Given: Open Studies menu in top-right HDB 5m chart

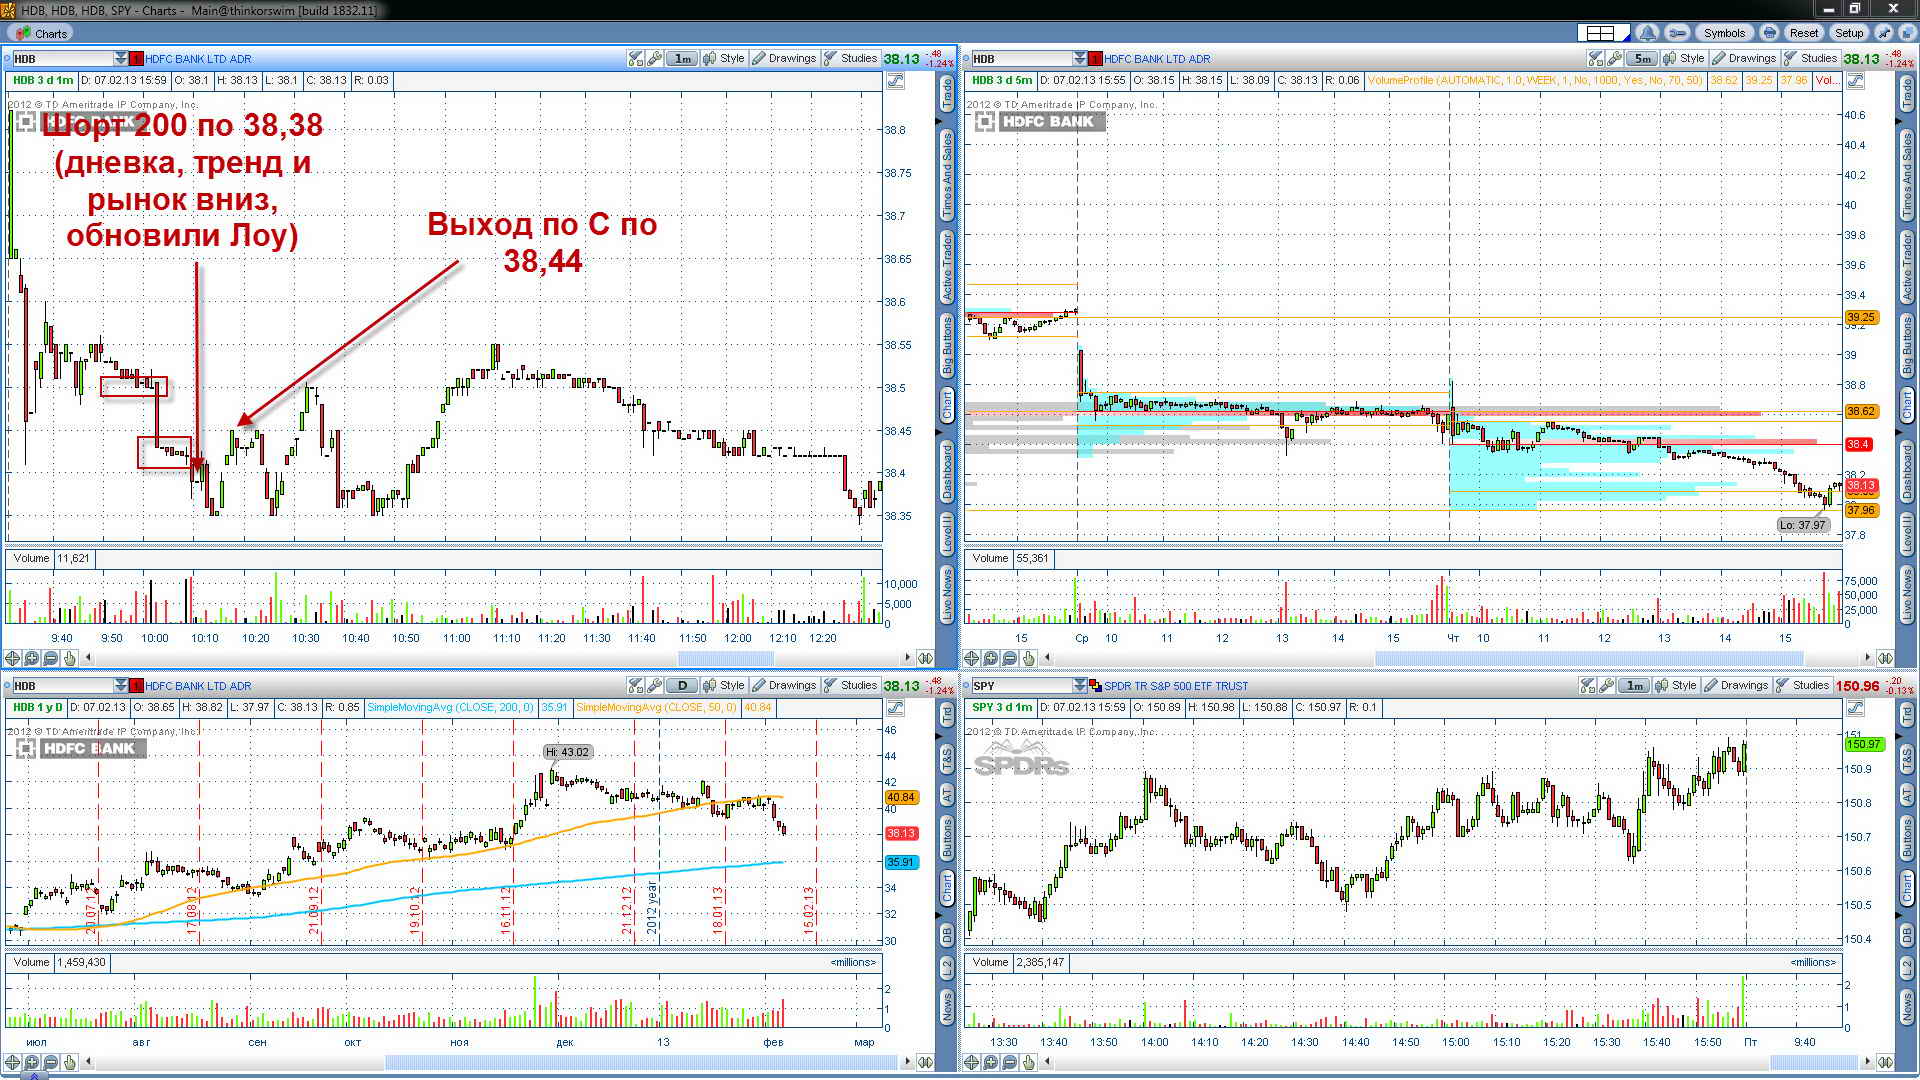Looking at the screenshot, I should click(x=1811, y=59).
